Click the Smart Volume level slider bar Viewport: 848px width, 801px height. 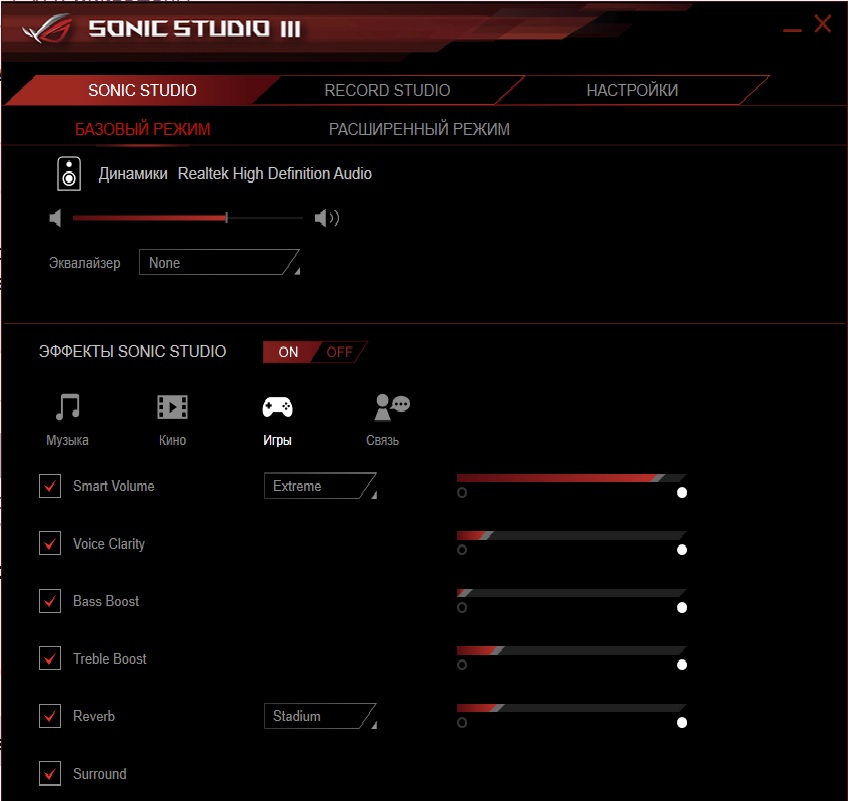[x=572, y=478]
